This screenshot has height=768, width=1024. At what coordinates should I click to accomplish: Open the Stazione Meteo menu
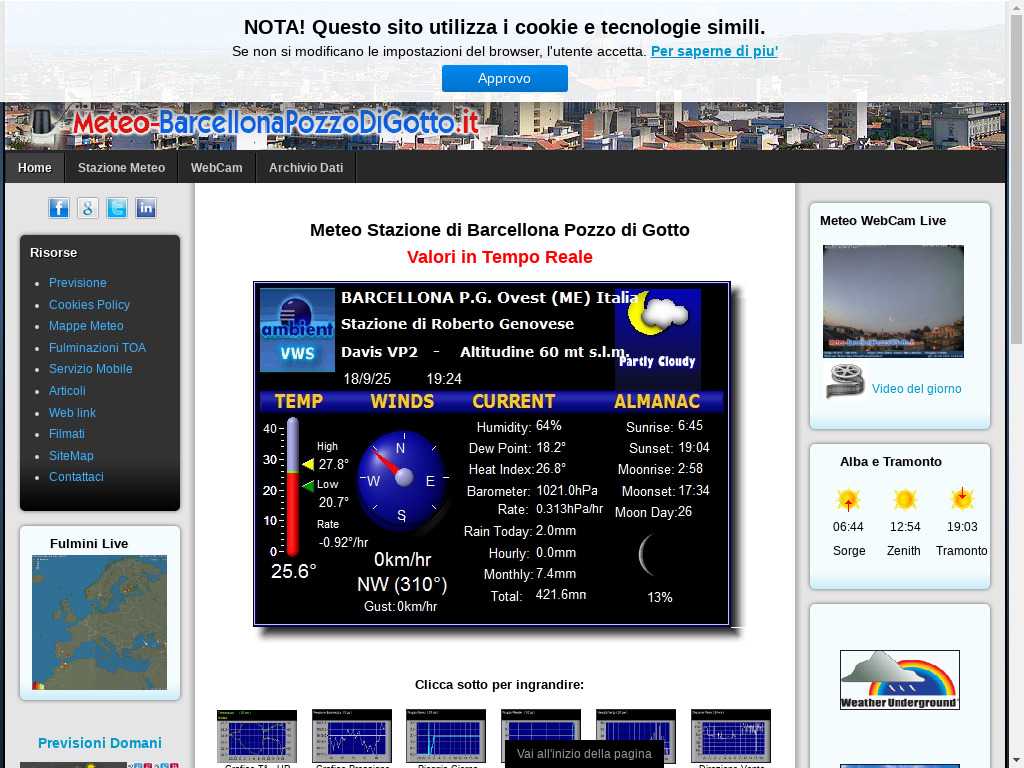click(x=121, y=167)
